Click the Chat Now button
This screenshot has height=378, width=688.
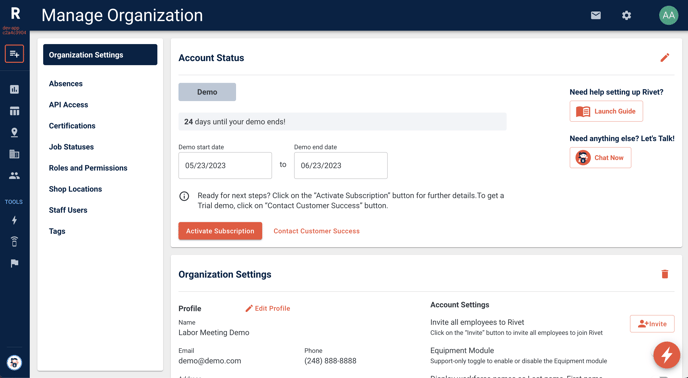point(600,158)
